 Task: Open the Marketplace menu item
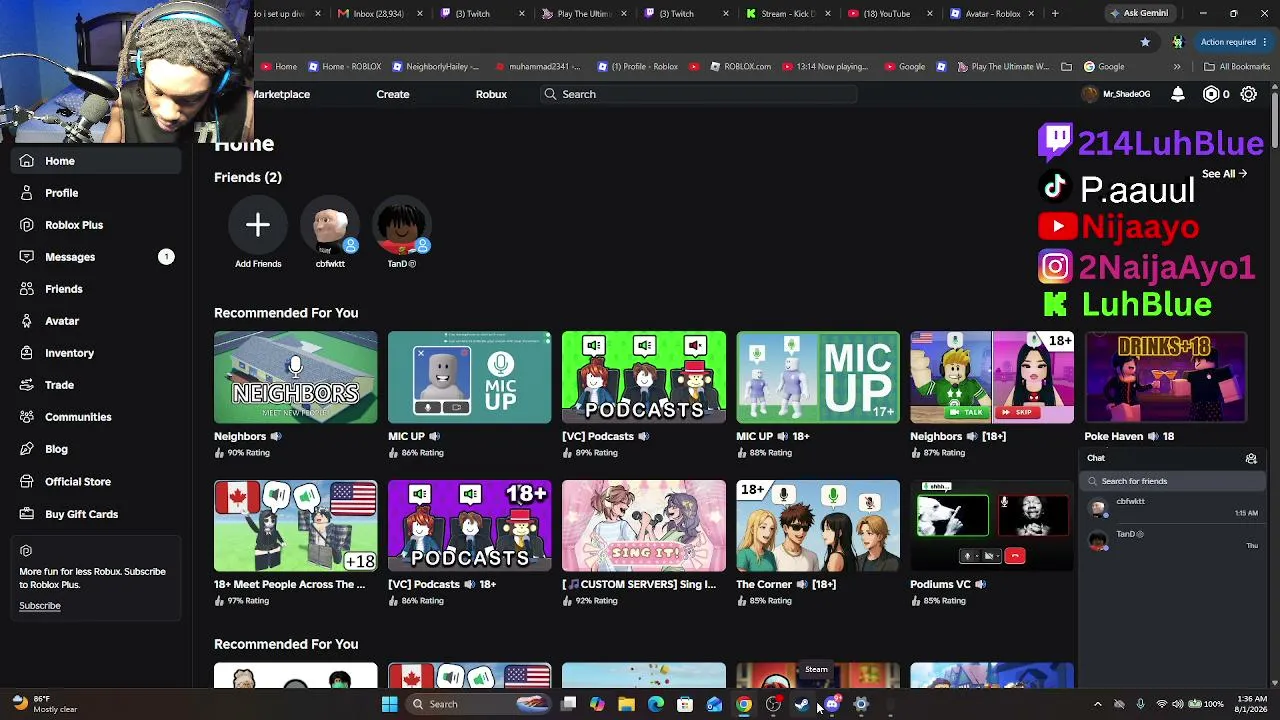click(282, 94)
